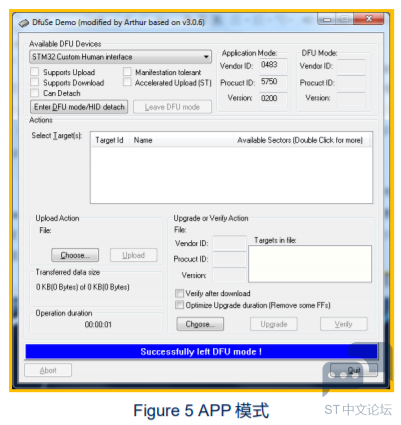
Task: Click the Verify button
Action: tap(344, 324)
